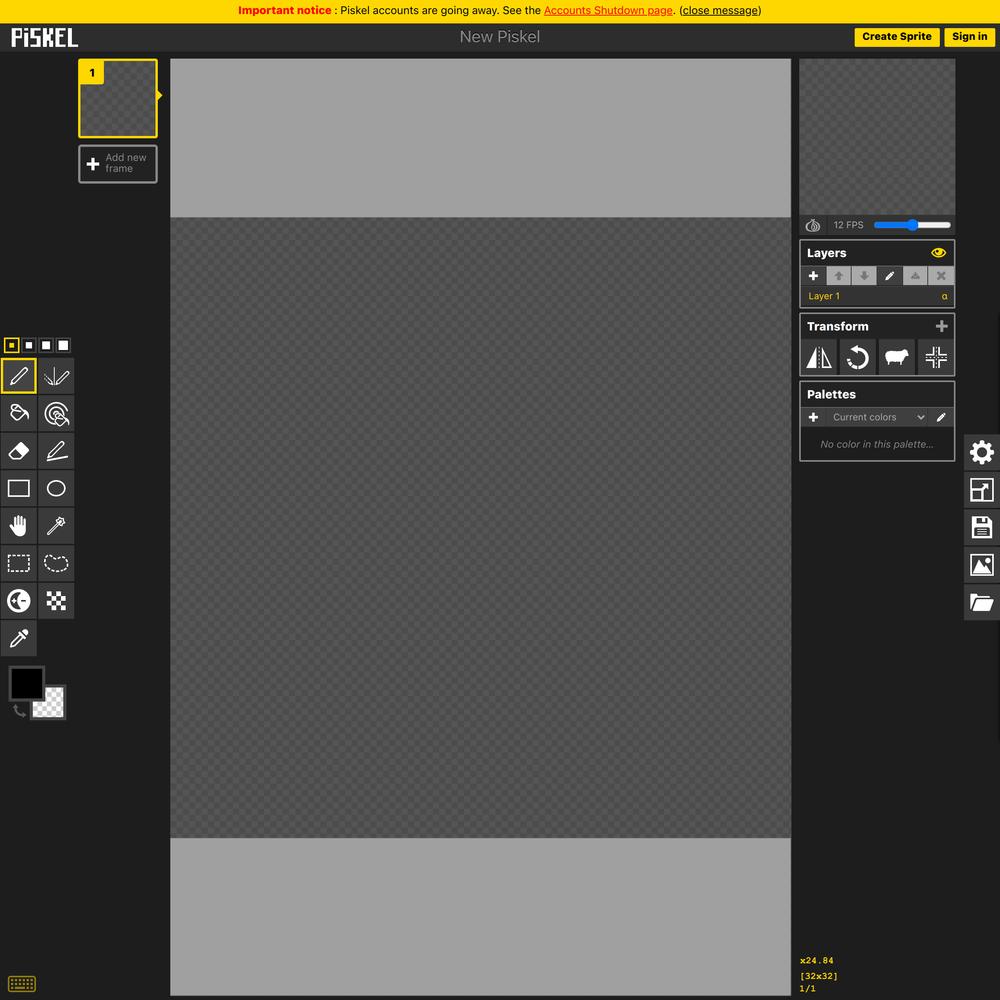Toggle onion skin preview
This screenshot has height=1000, width=1000.
click(x=812, y=225)
